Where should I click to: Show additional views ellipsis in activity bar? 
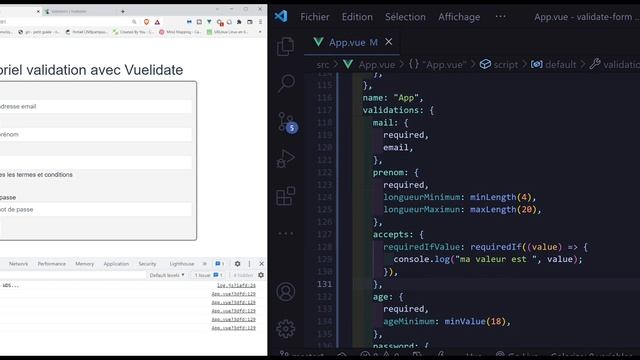pos(286,233)
